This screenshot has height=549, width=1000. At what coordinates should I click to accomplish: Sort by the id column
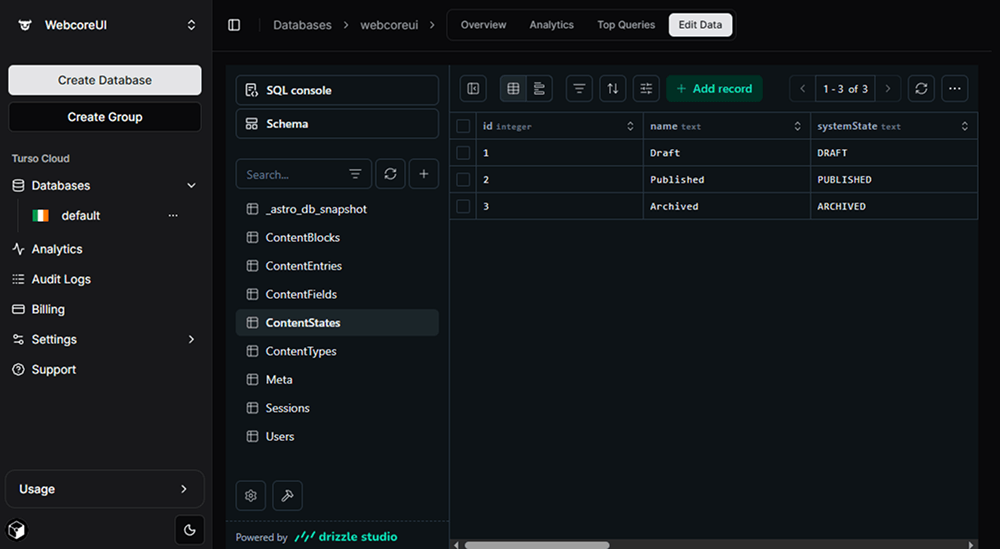click(x=630, y=126)
